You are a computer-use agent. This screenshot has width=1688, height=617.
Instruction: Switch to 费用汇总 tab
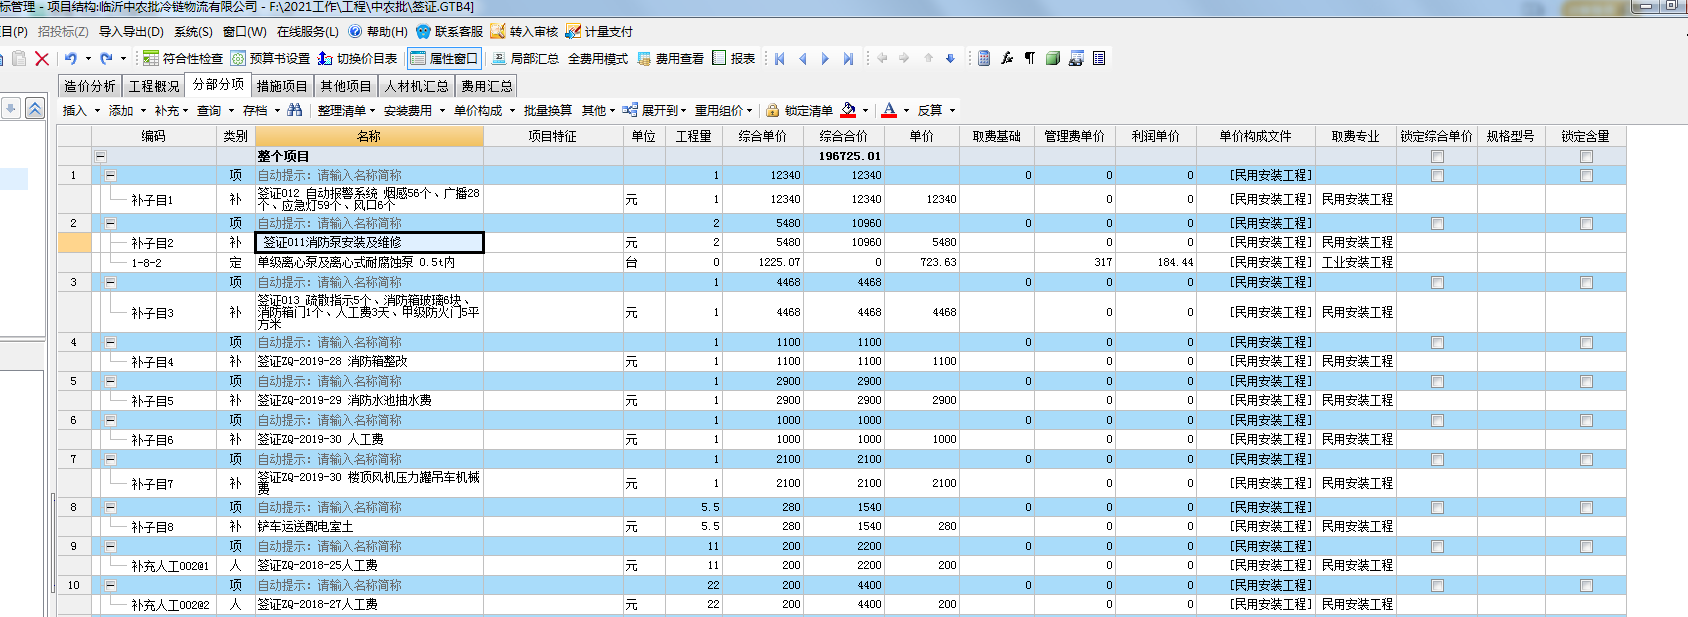point(487,86)
